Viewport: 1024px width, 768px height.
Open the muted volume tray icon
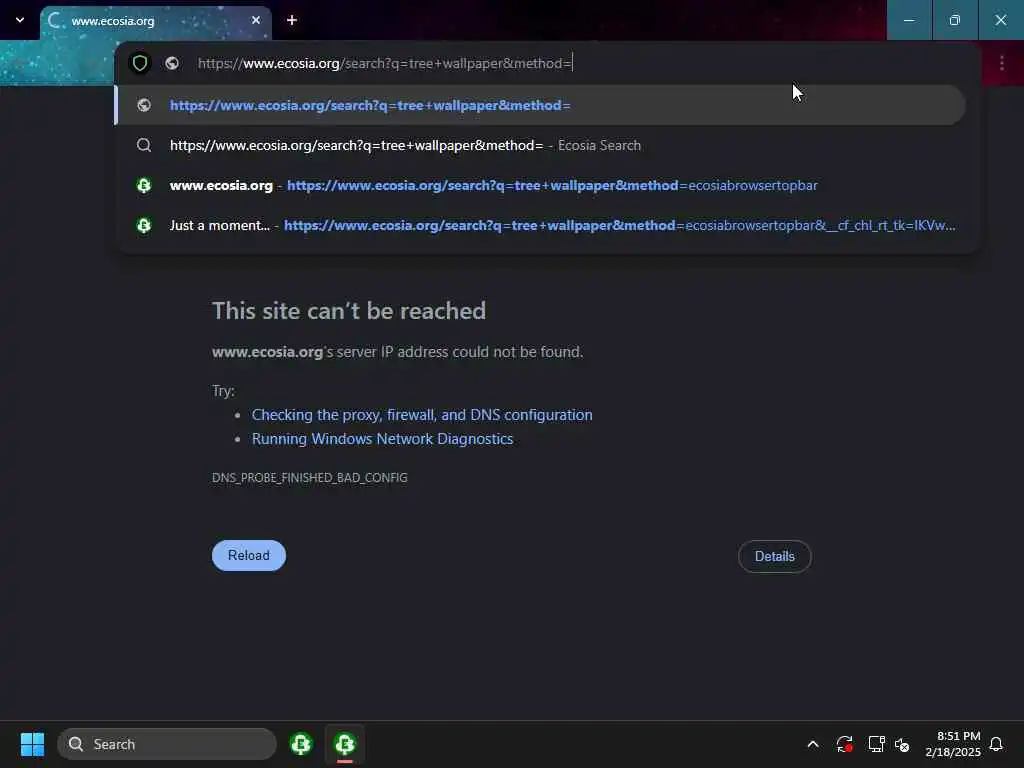coord(902,744)
